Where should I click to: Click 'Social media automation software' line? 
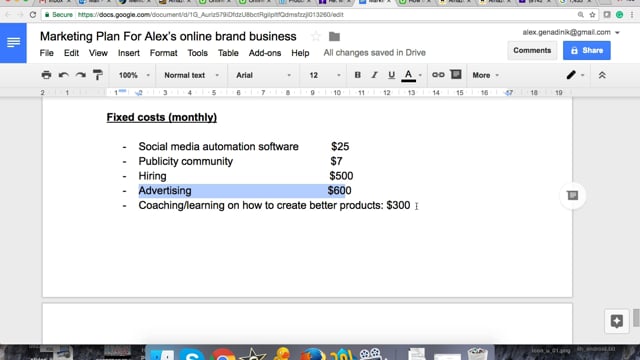tap(218, 147)
